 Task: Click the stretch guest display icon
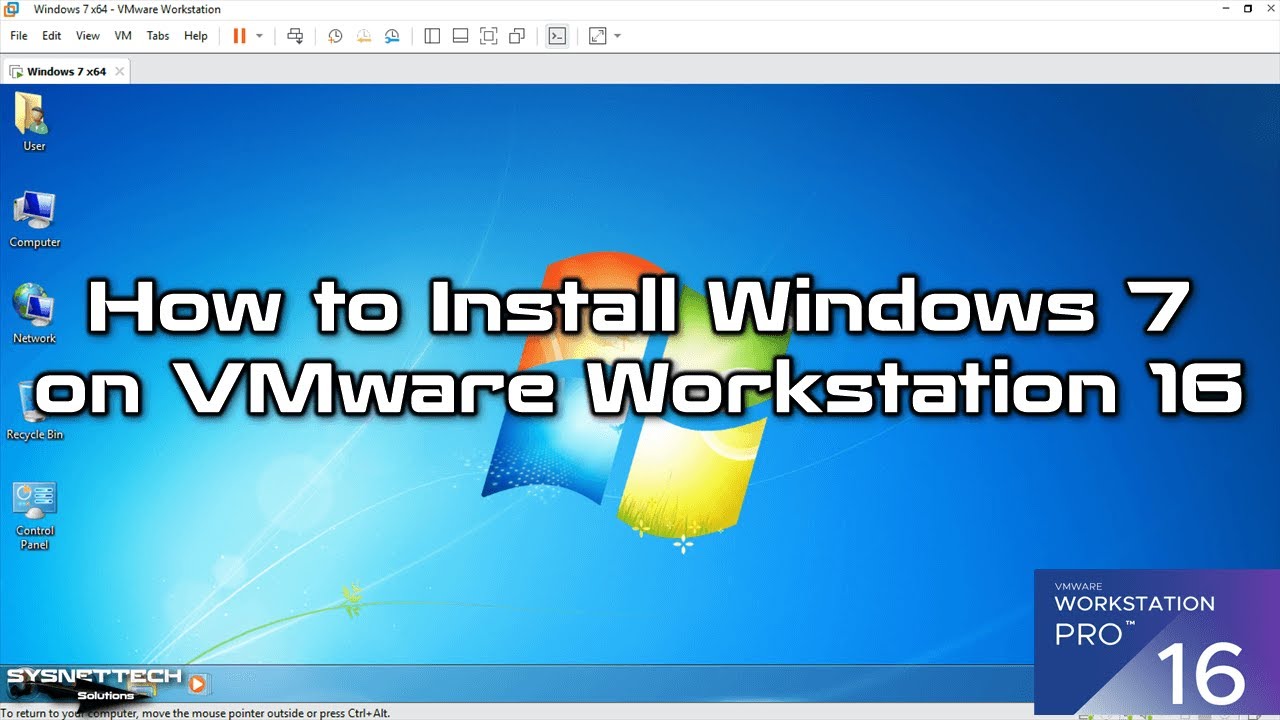coord(597,36)
